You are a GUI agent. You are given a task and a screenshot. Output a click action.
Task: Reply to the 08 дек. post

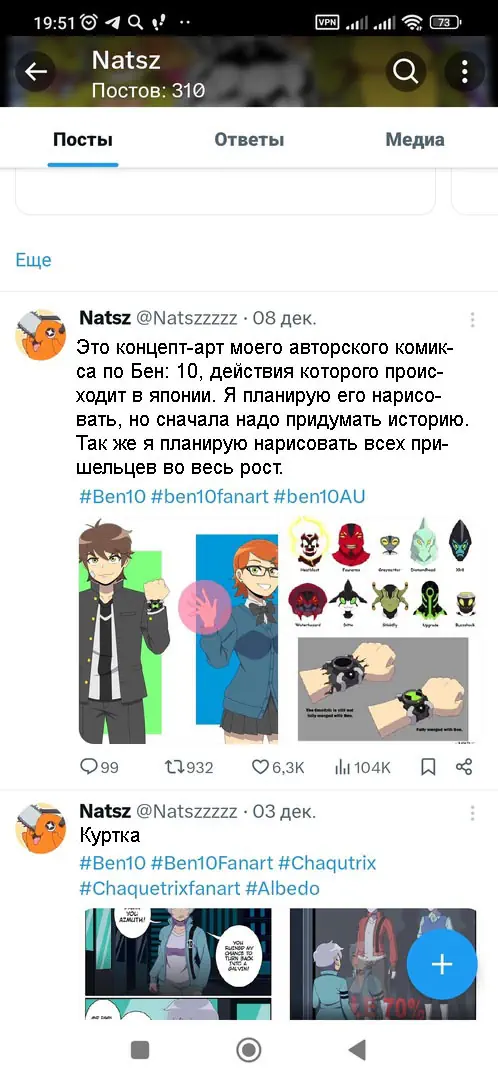point(99,767)
